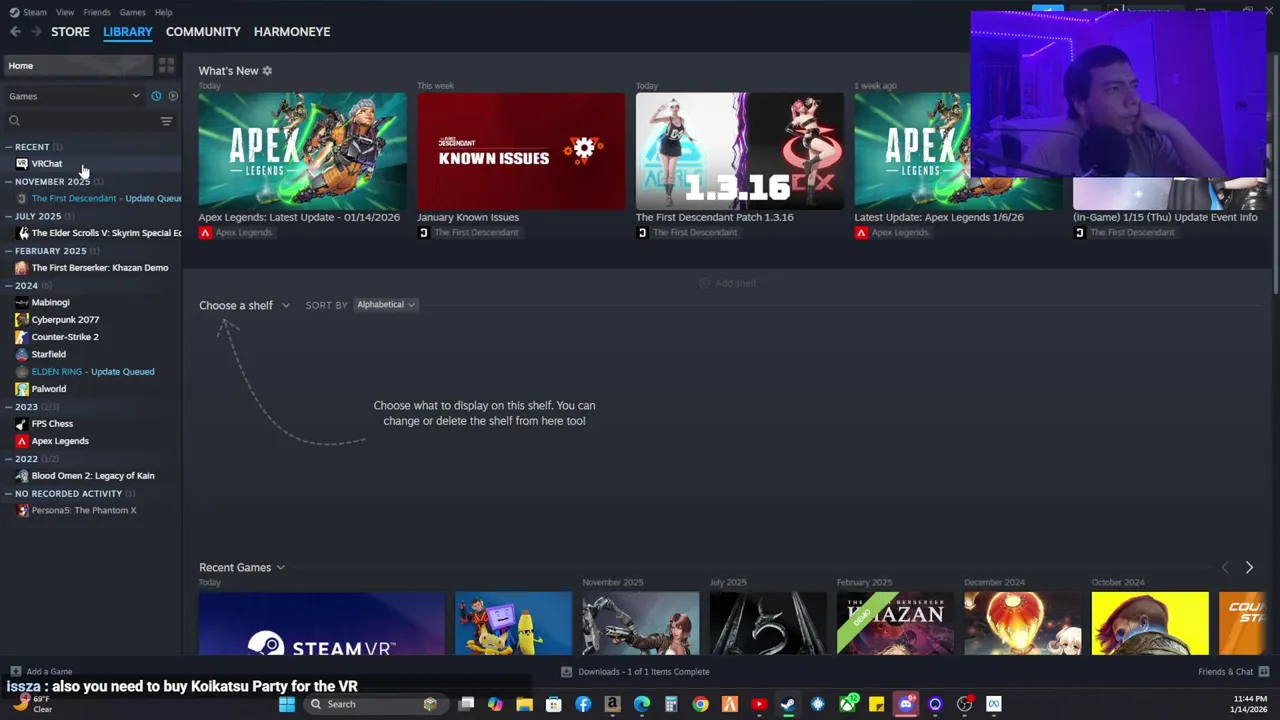Collapse the NO RECORDED ACTIVITY category

(9, 494)
